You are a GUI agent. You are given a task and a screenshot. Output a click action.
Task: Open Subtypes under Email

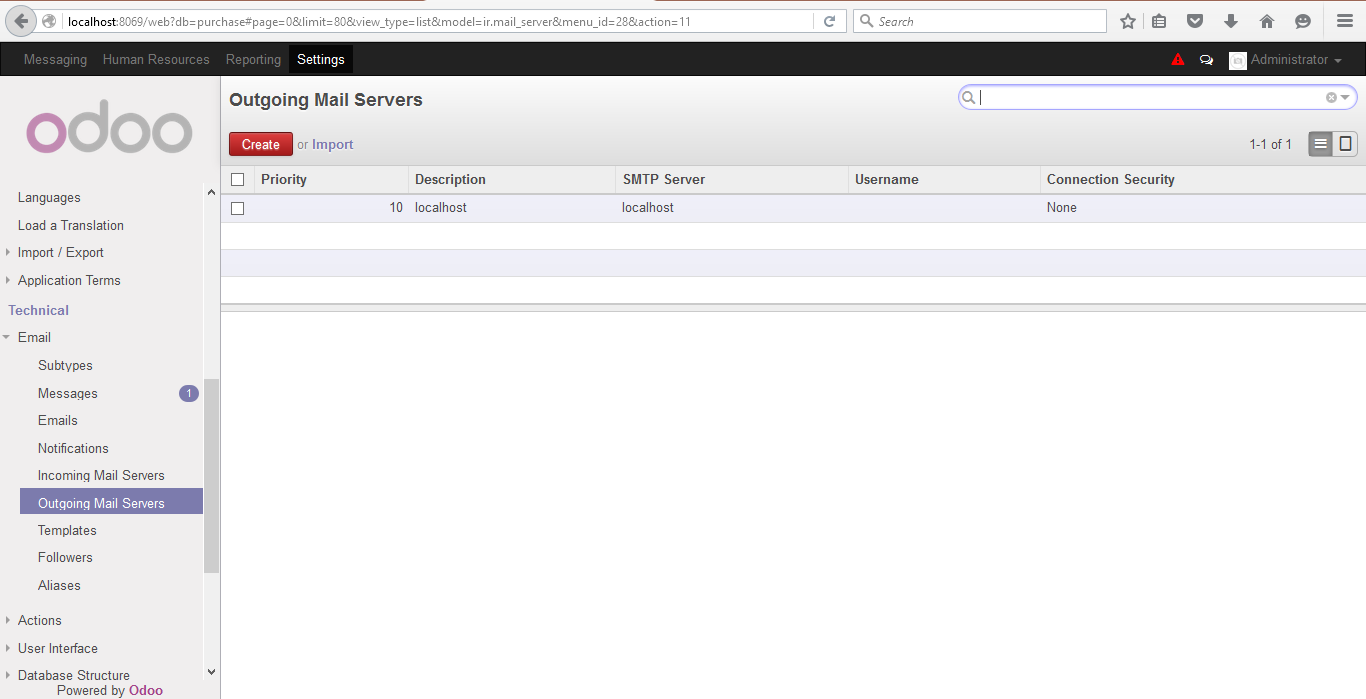point(65,366)
